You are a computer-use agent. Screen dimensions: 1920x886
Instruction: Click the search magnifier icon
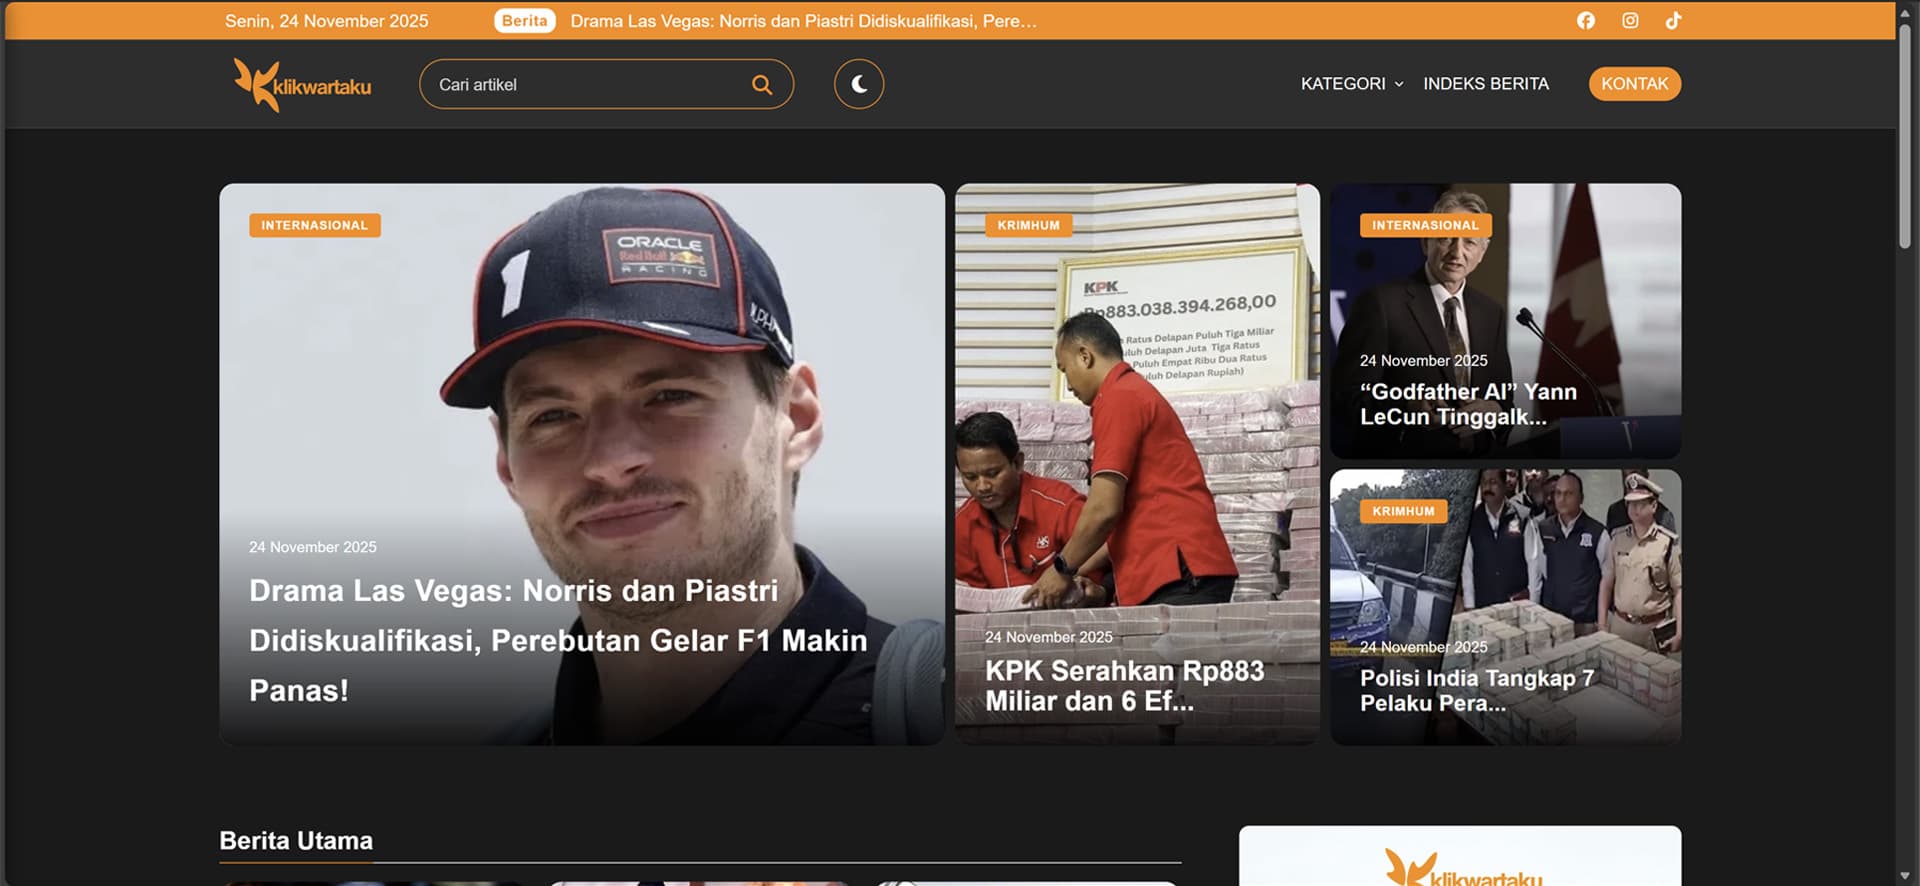point(762,85)
